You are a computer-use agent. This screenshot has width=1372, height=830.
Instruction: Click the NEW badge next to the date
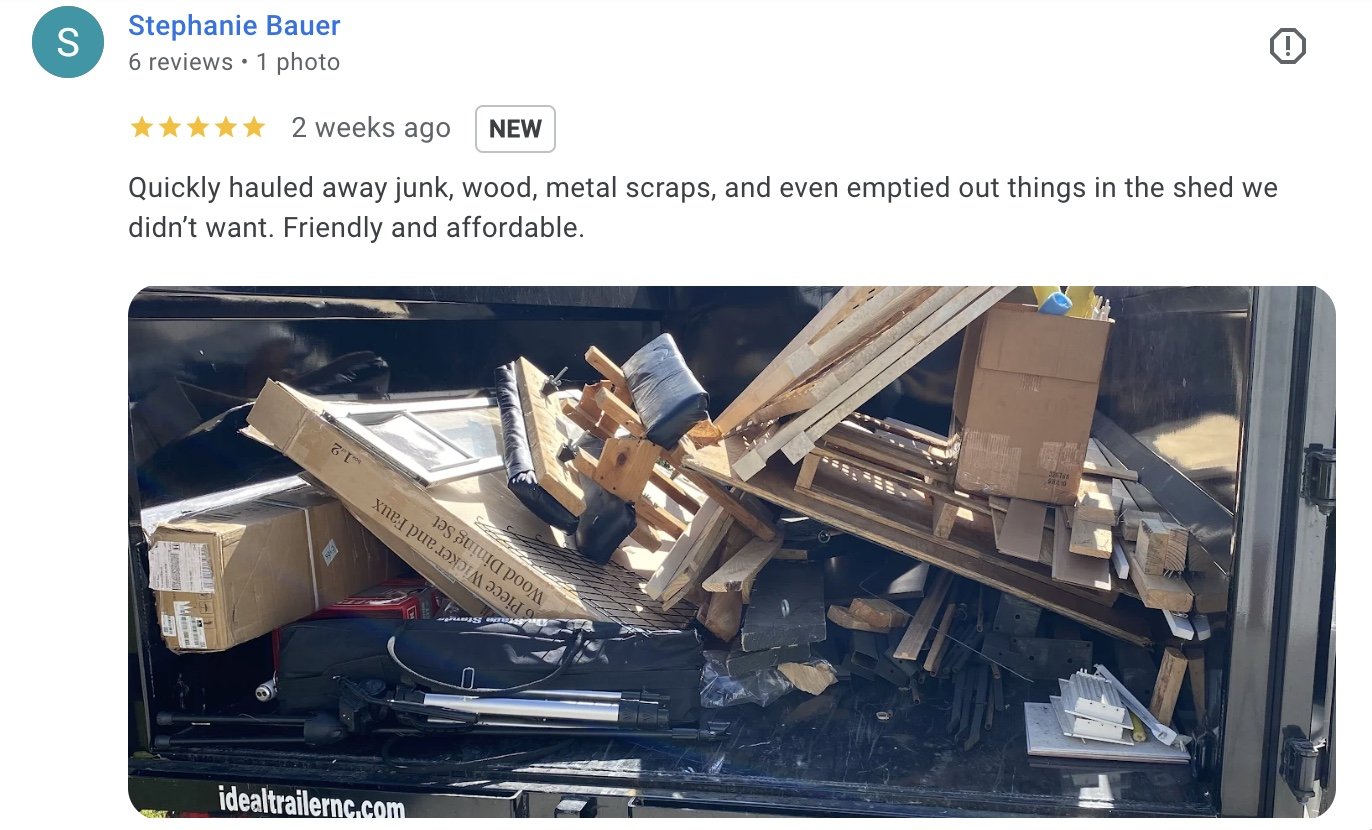515,129
